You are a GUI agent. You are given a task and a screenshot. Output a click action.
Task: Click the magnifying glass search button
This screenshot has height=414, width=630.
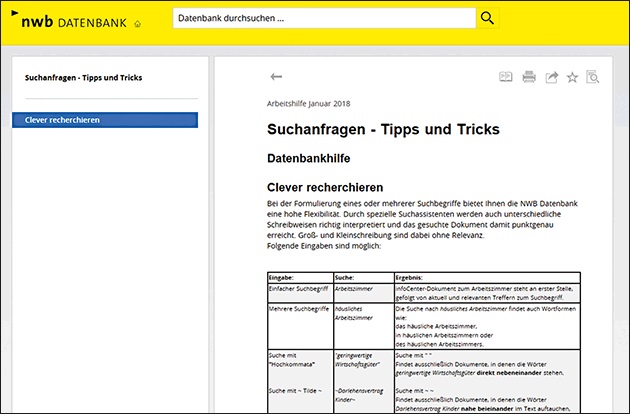tap(487, 19)
